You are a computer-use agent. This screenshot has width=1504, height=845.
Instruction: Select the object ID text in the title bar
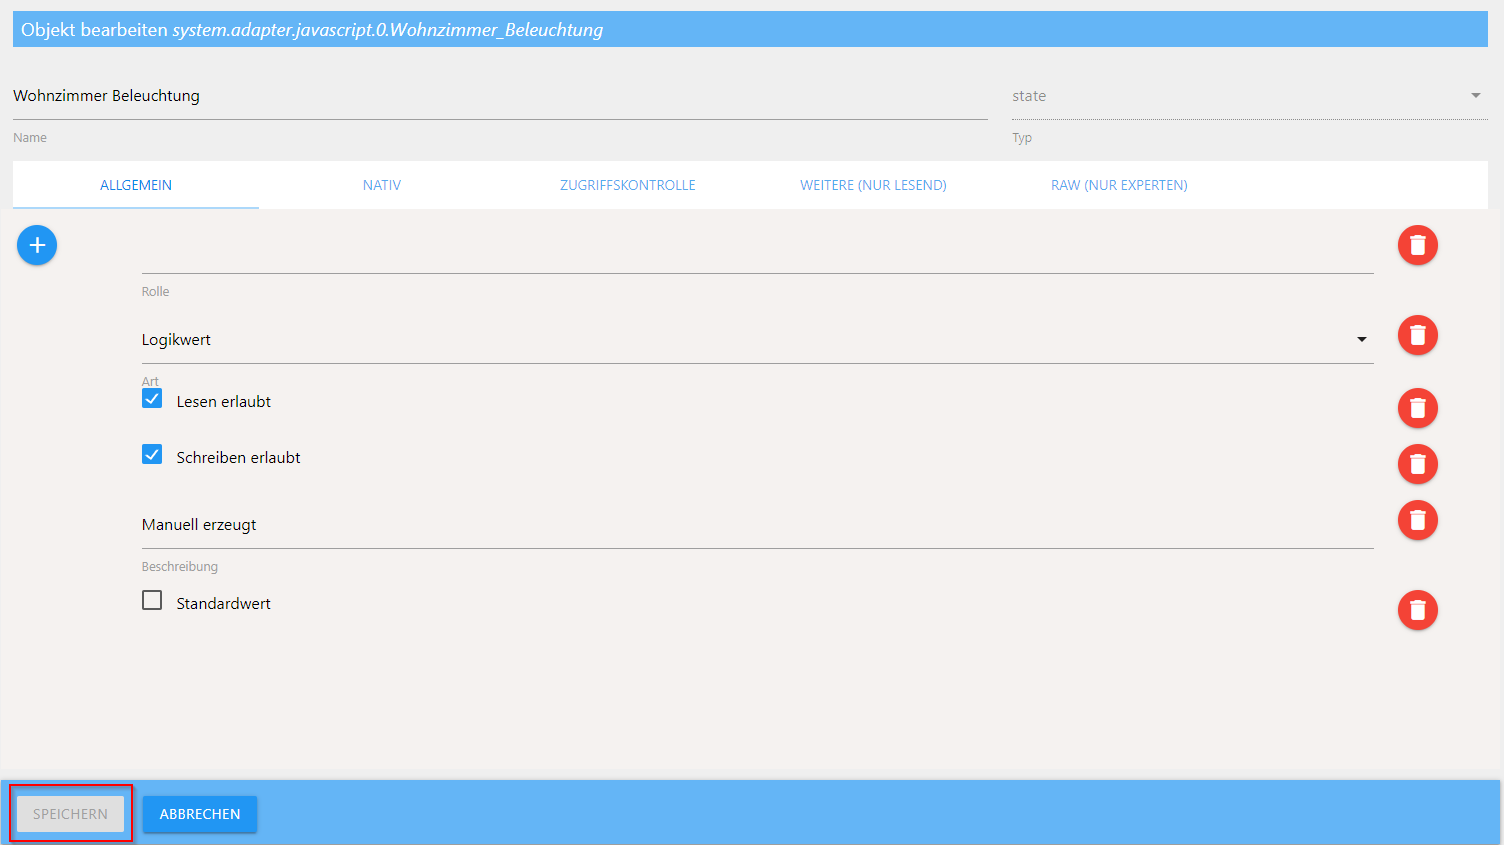click(x=388, y=30)
